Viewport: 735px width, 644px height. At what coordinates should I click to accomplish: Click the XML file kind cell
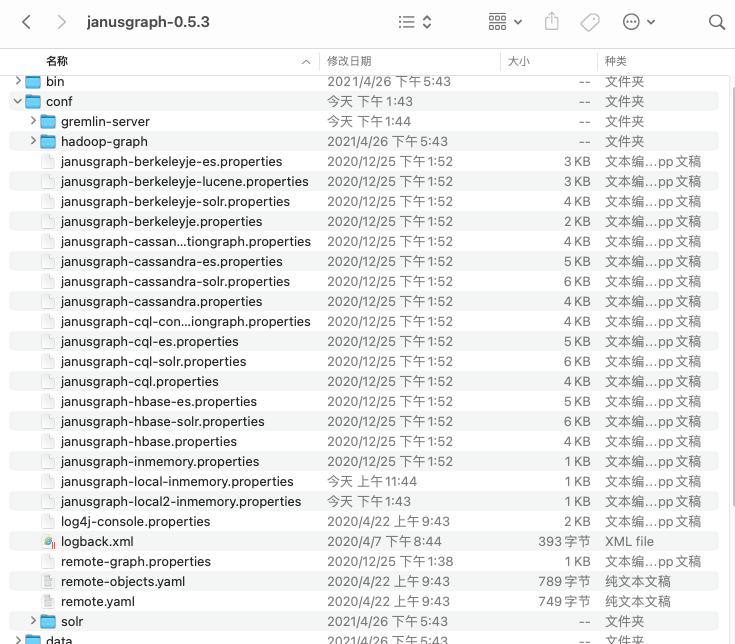click(x=629, y=541)
